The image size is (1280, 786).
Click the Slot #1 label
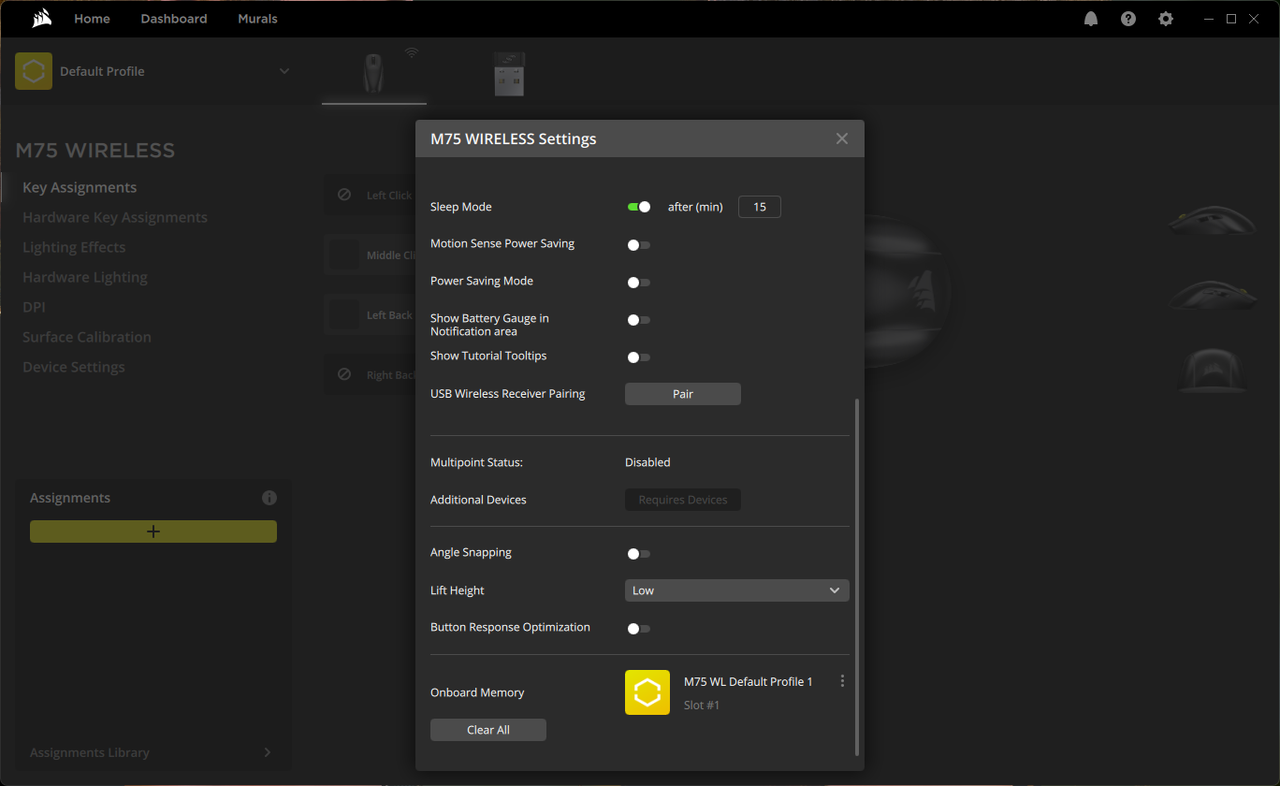coord(702,706)
